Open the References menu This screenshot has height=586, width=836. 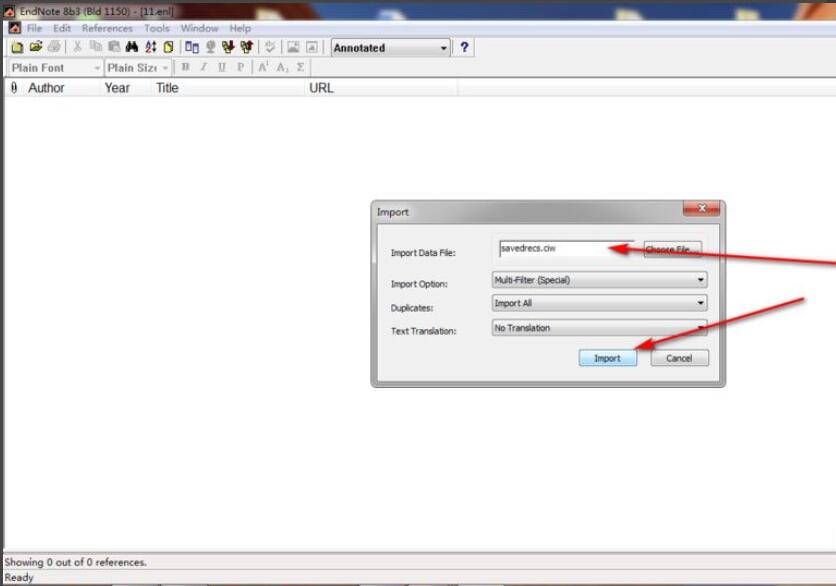[x=107, y=28]
